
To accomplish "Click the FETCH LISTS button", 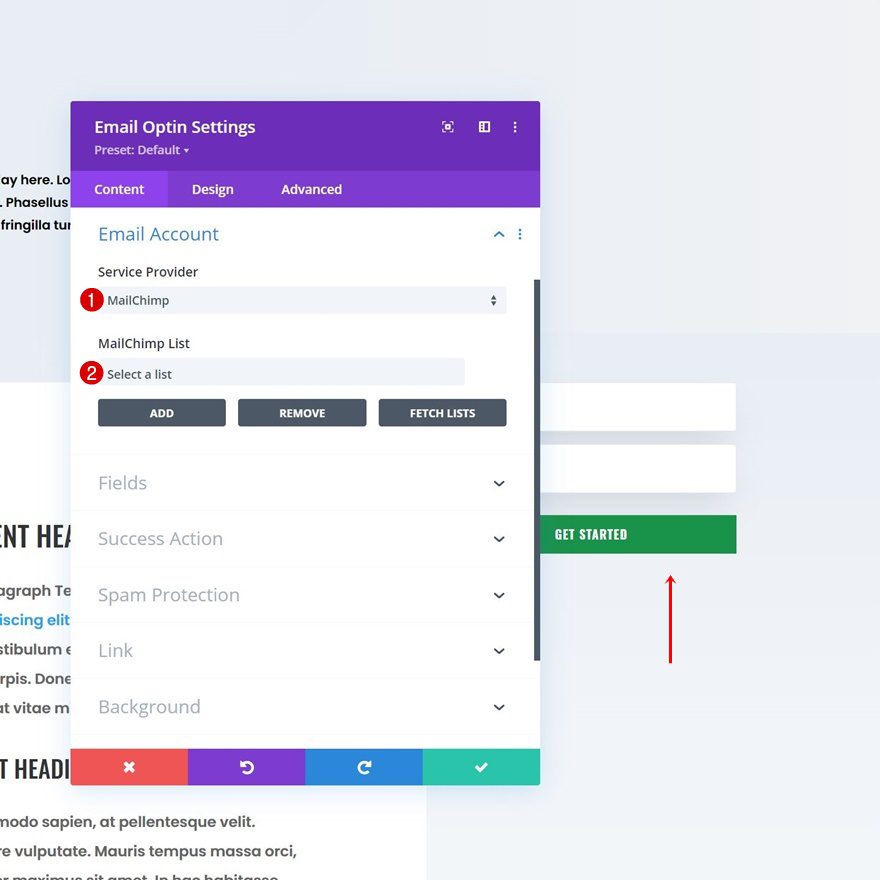I will coord(442,412).
